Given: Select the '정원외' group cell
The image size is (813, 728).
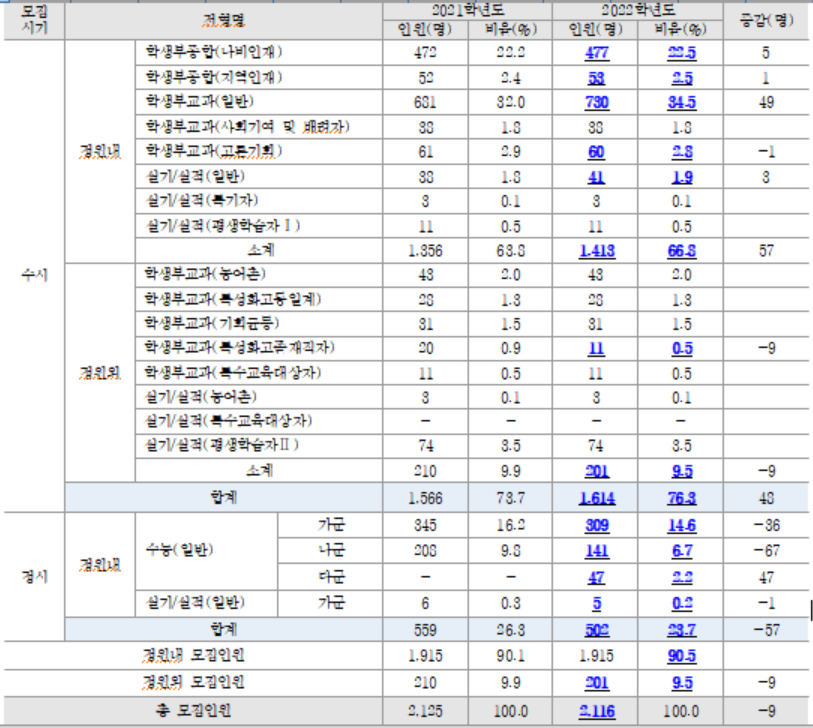Looking at the screenshot, I should coord(100,372).
